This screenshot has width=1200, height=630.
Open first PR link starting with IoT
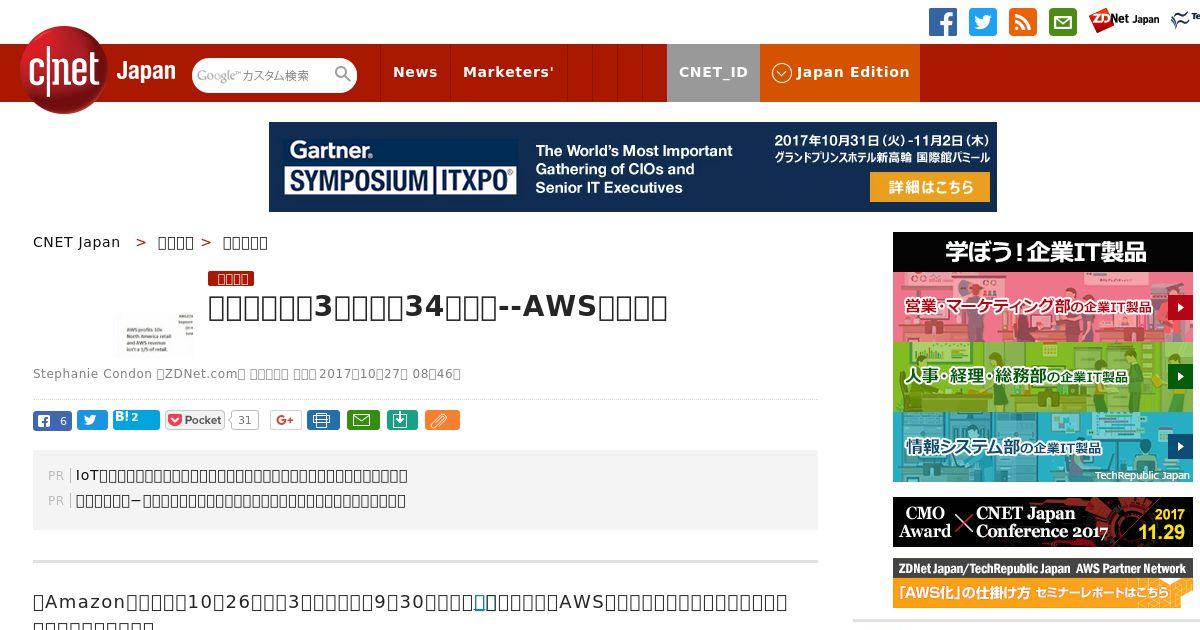(x=242, y=476)
